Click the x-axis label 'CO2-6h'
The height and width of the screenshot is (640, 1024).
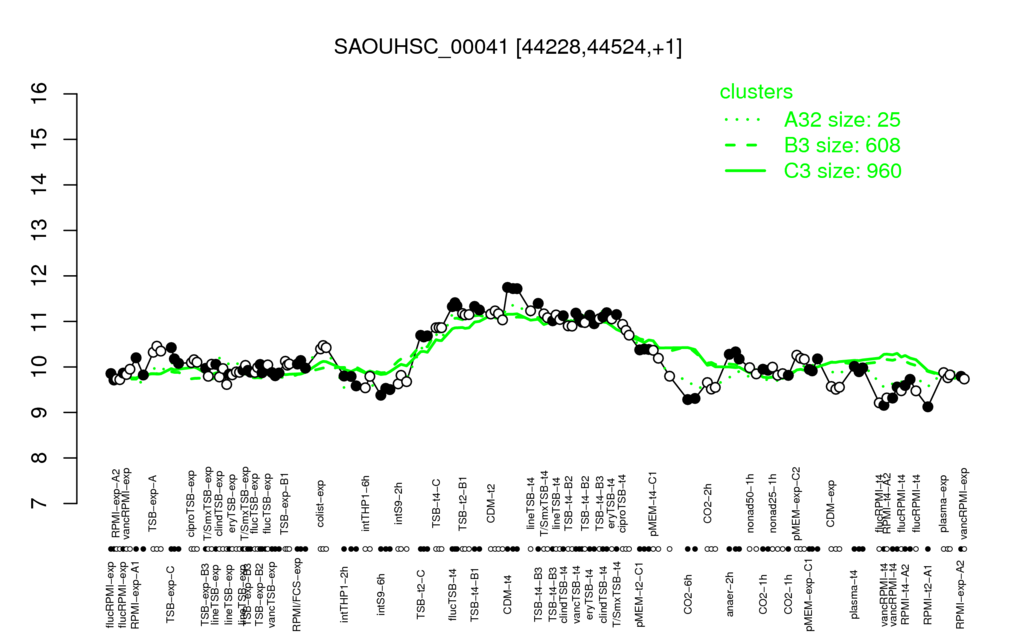coord(688,594)
